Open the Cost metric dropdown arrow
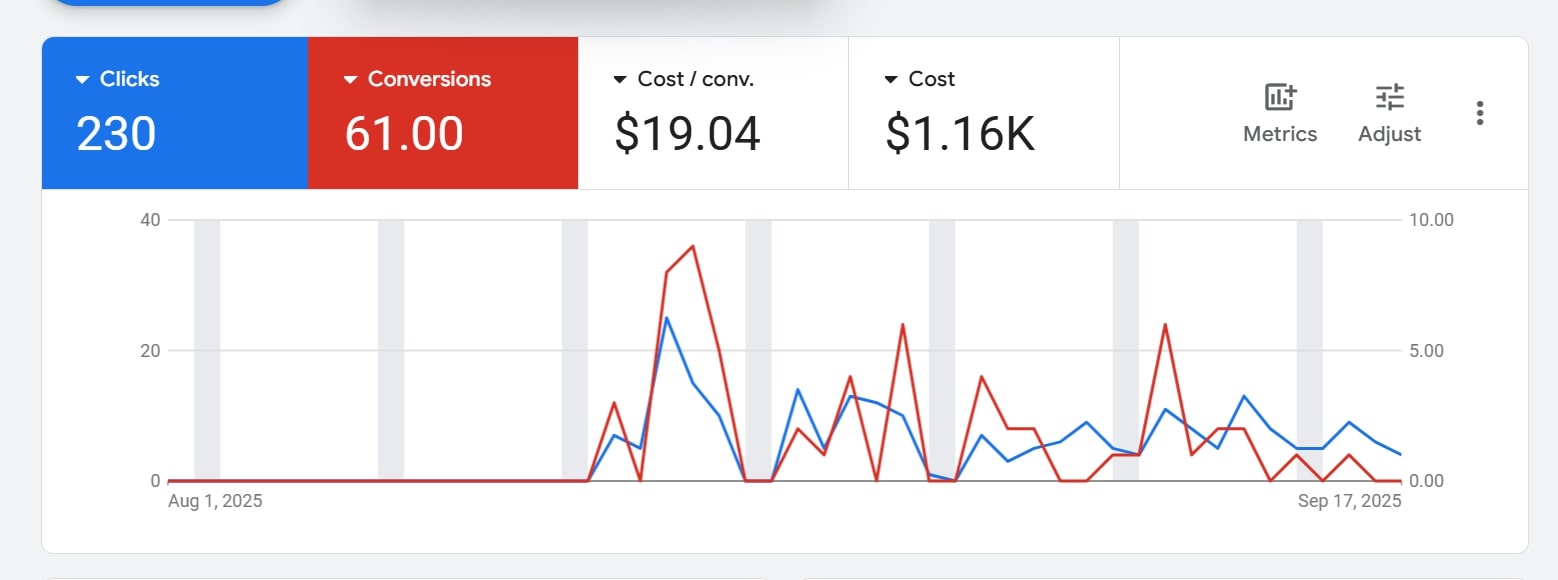 pyautogui.click(x=892, y=80)
